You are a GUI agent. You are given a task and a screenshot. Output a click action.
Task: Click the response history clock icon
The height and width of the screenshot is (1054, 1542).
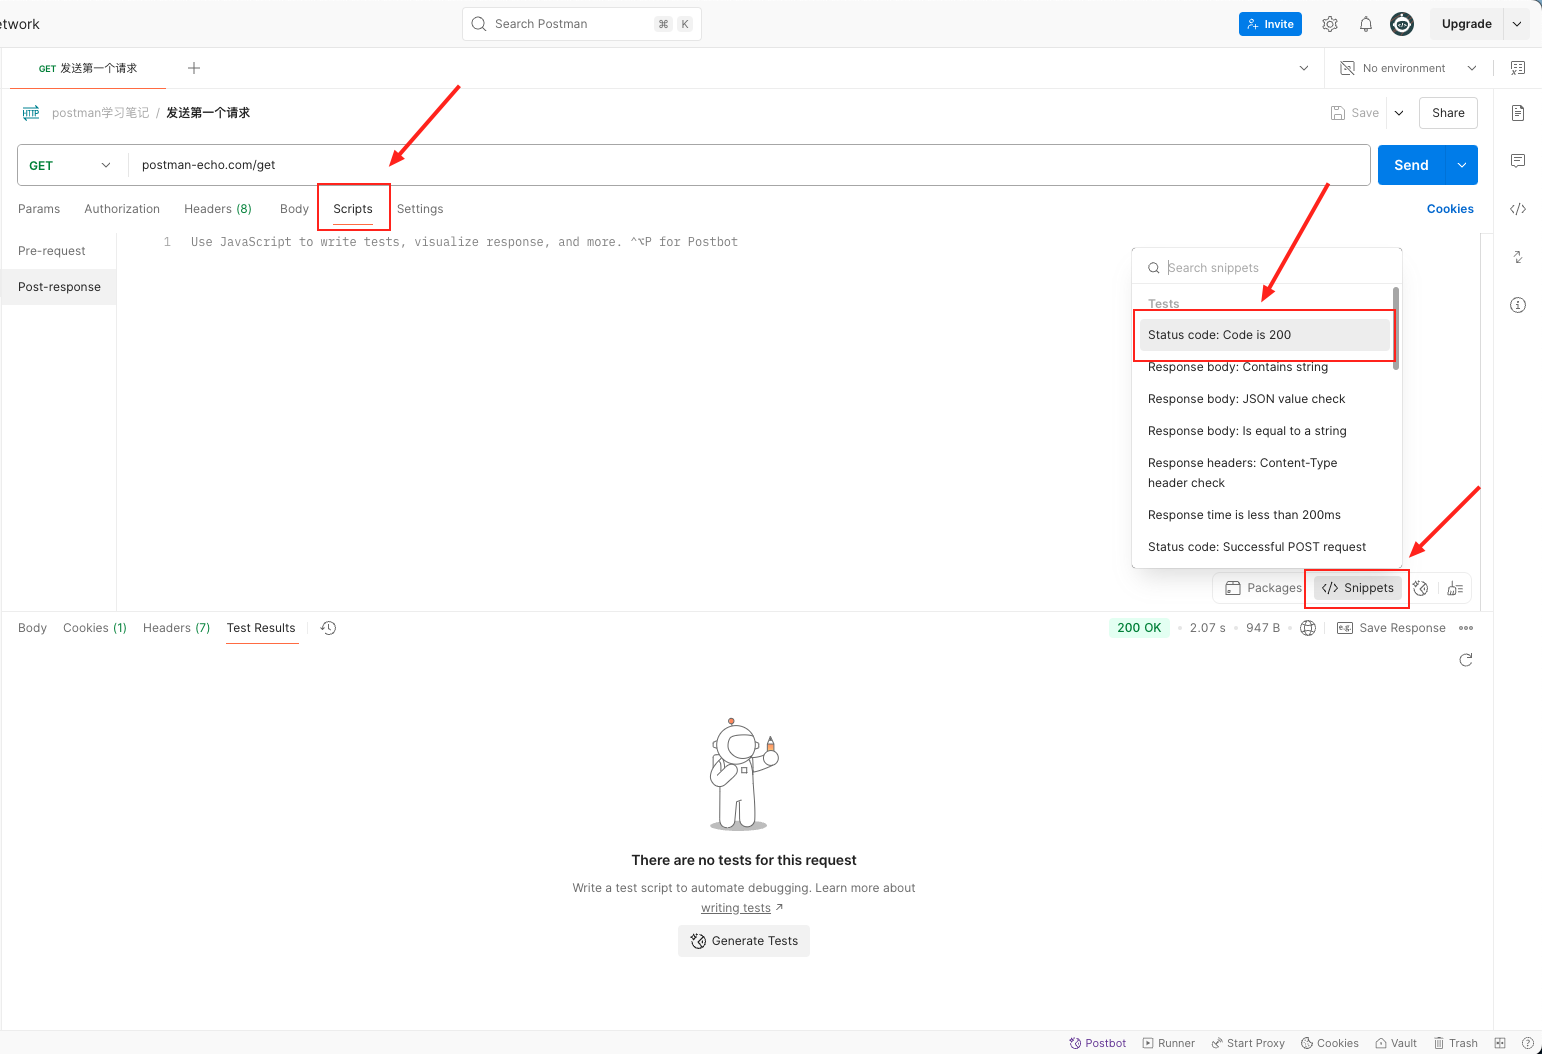pos(328,628)
